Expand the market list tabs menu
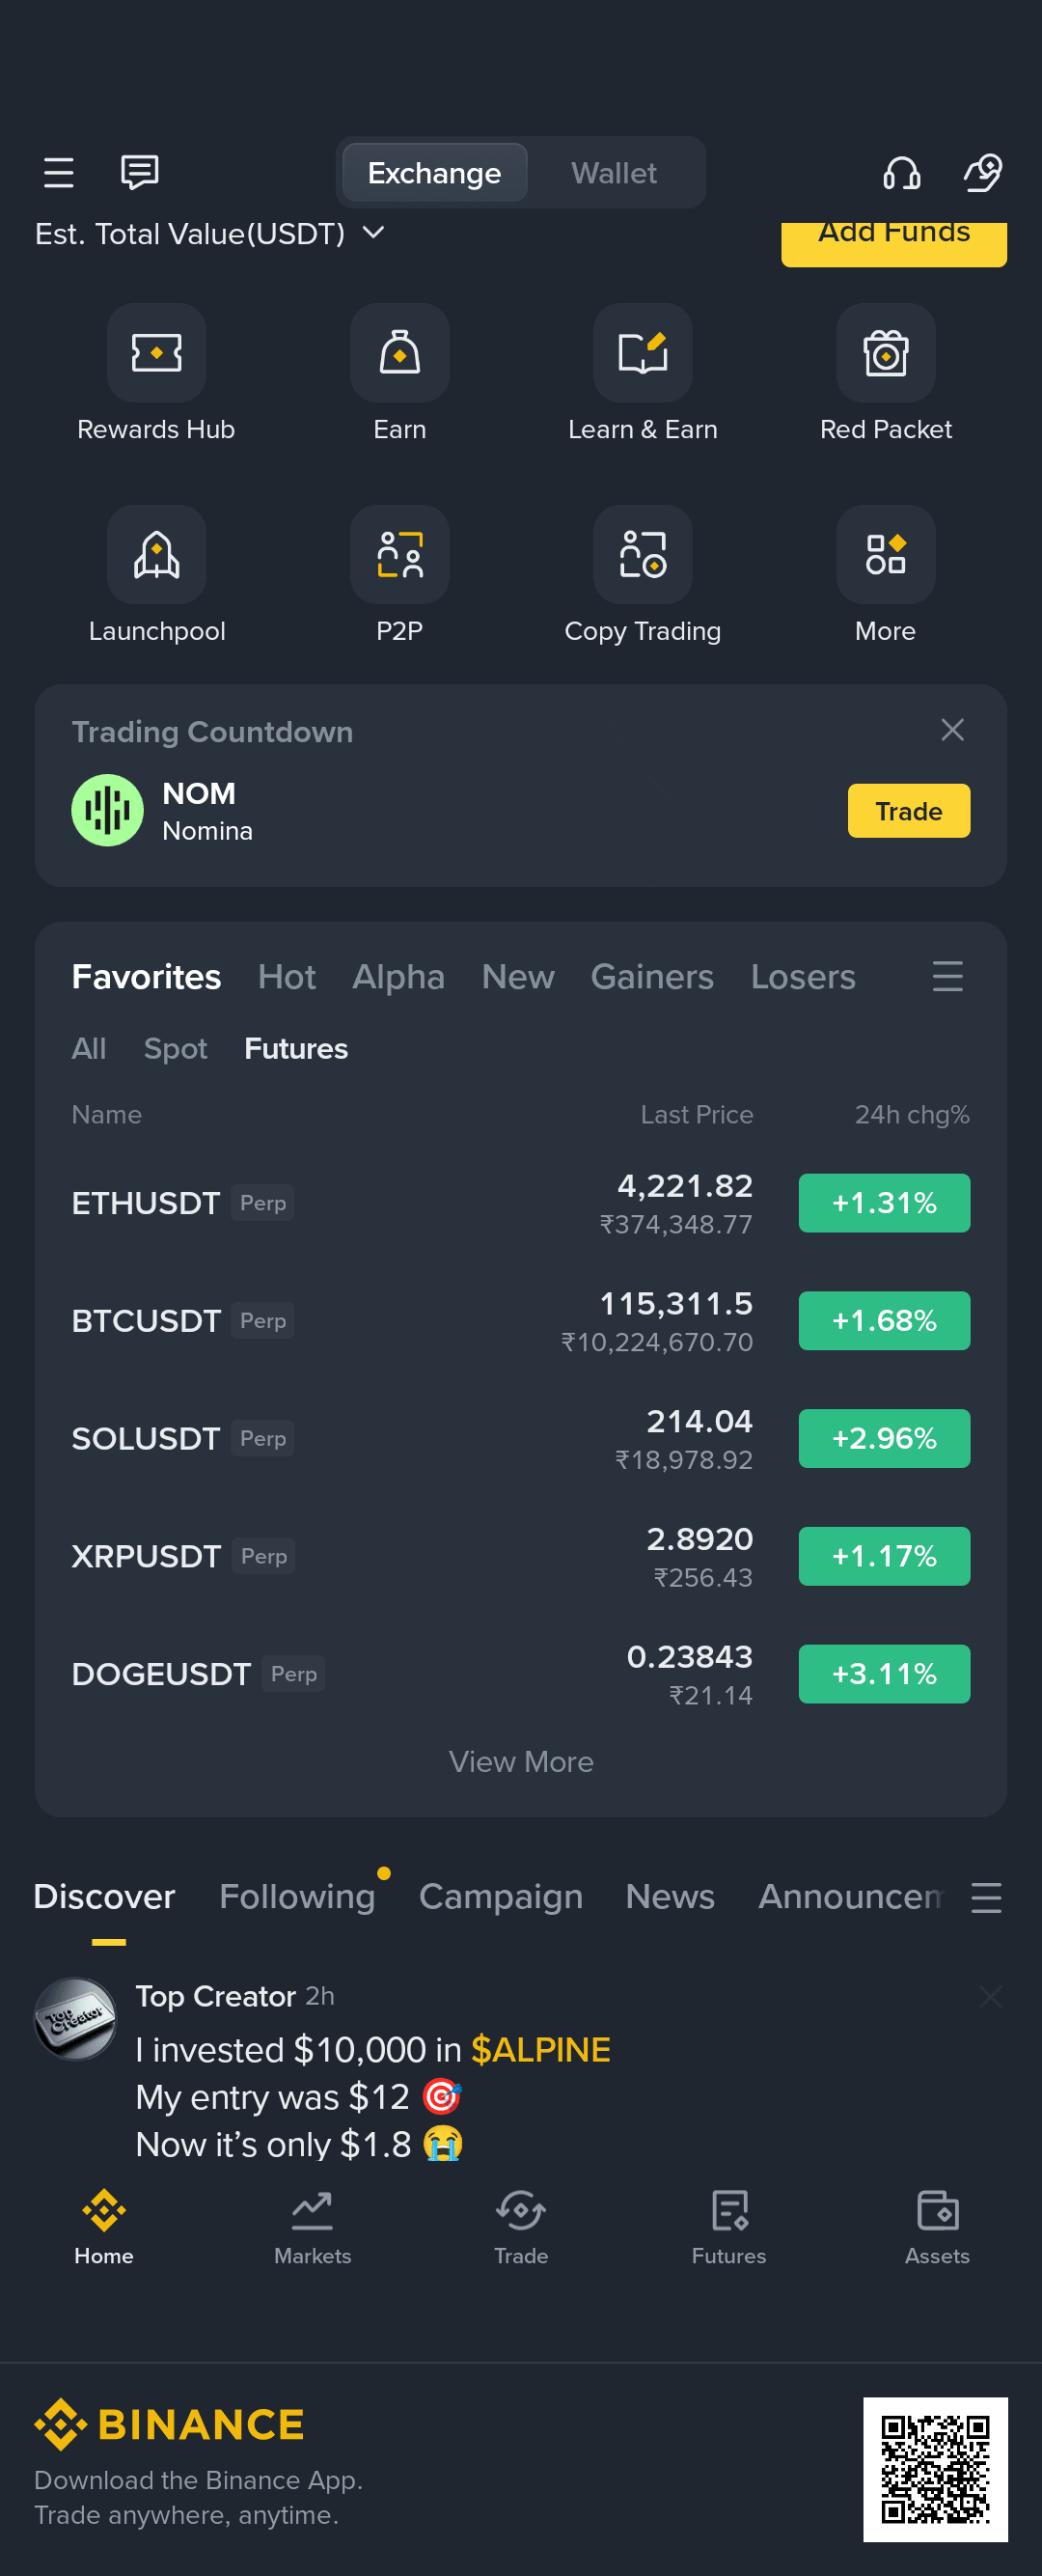The width and height of the screenshot is (1042, 2576). coord(947,976)
